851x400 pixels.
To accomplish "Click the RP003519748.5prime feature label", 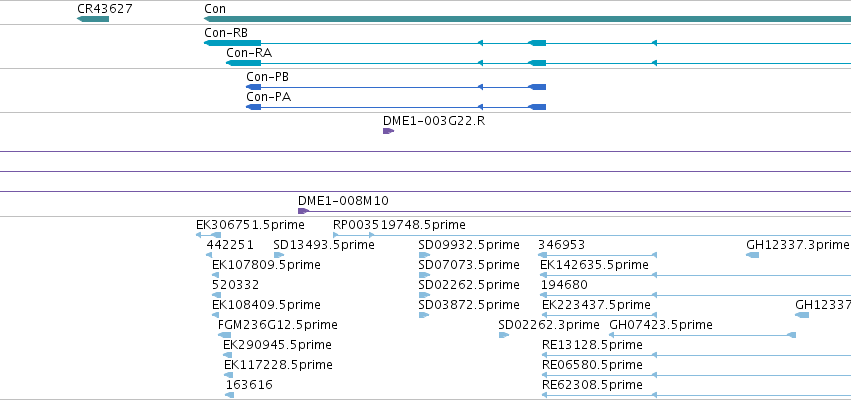I will 399,225.
